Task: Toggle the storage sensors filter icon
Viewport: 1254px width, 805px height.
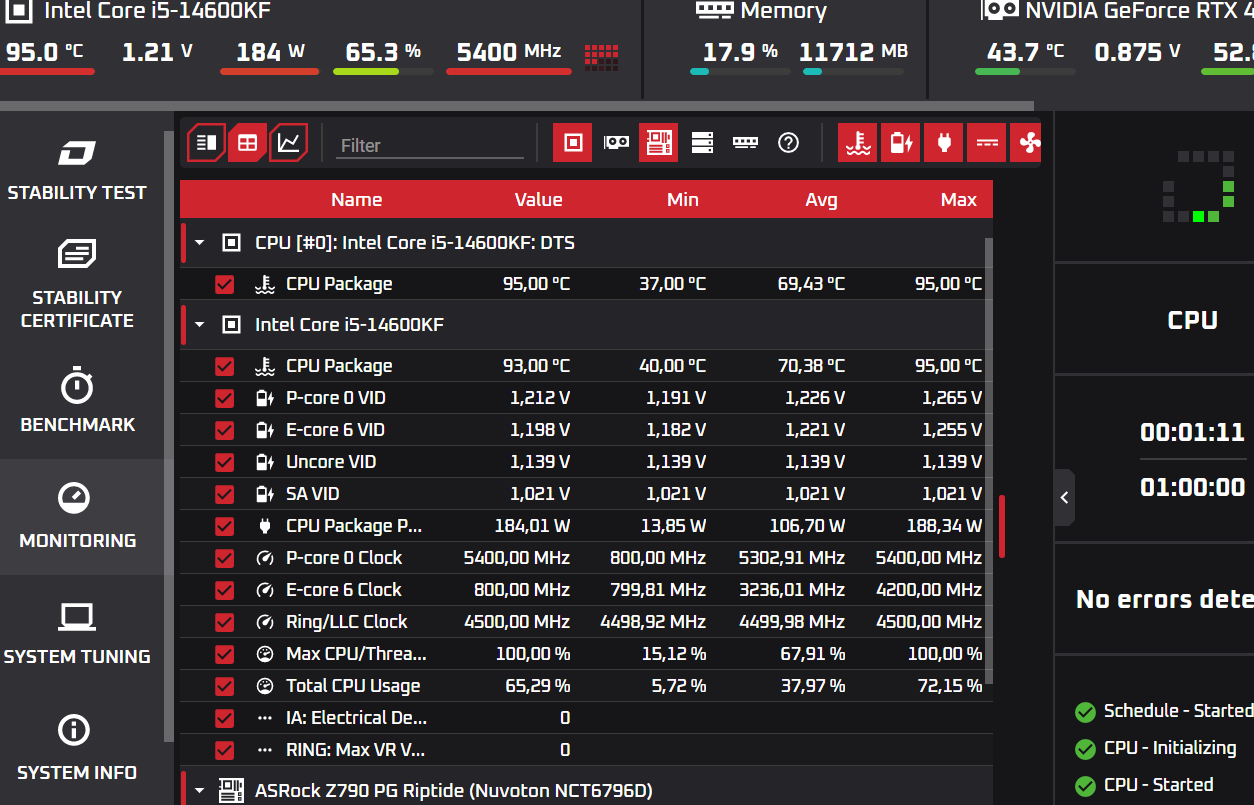Action: click(x=702, y=143)
